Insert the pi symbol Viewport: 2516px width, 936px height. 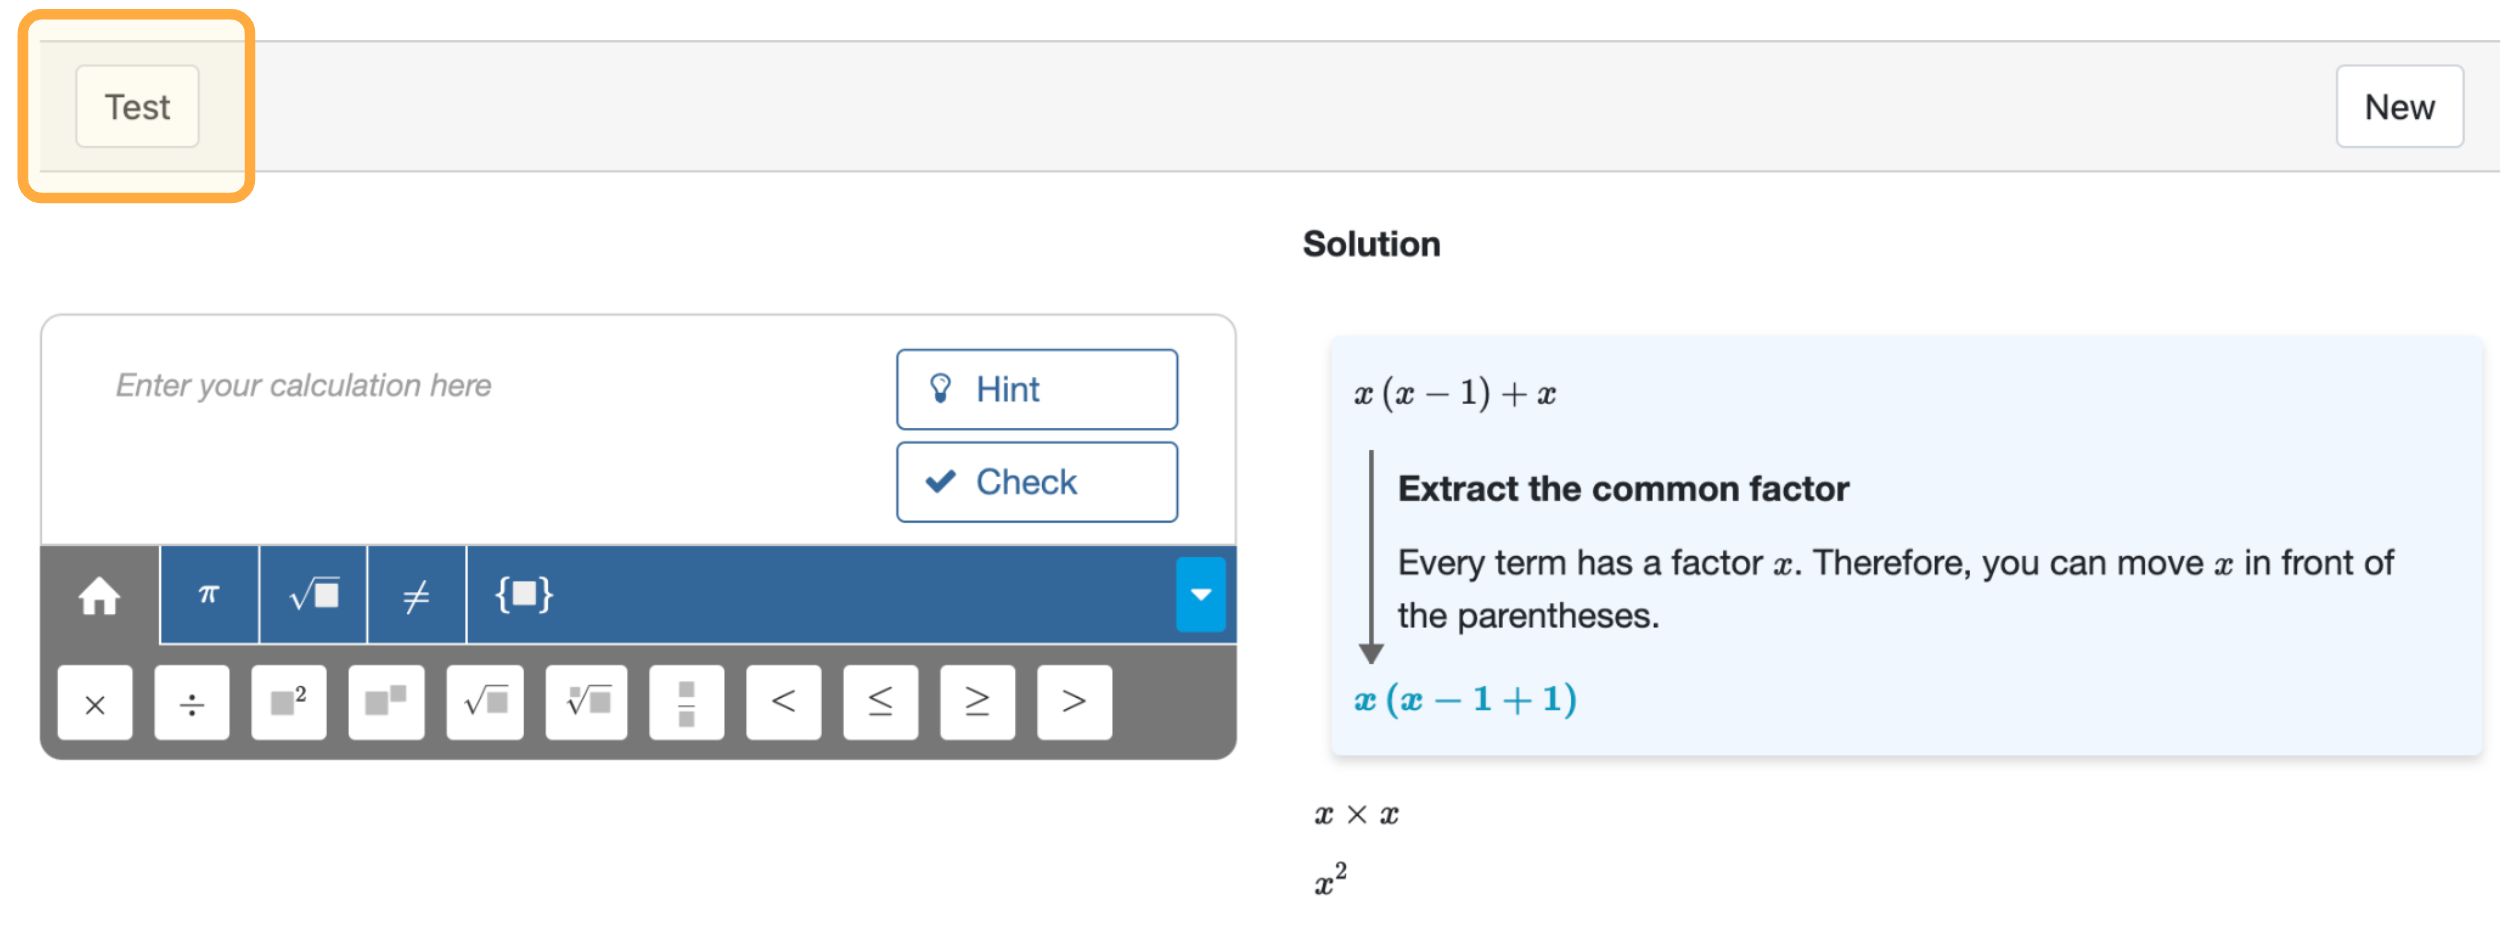[207, 593]
